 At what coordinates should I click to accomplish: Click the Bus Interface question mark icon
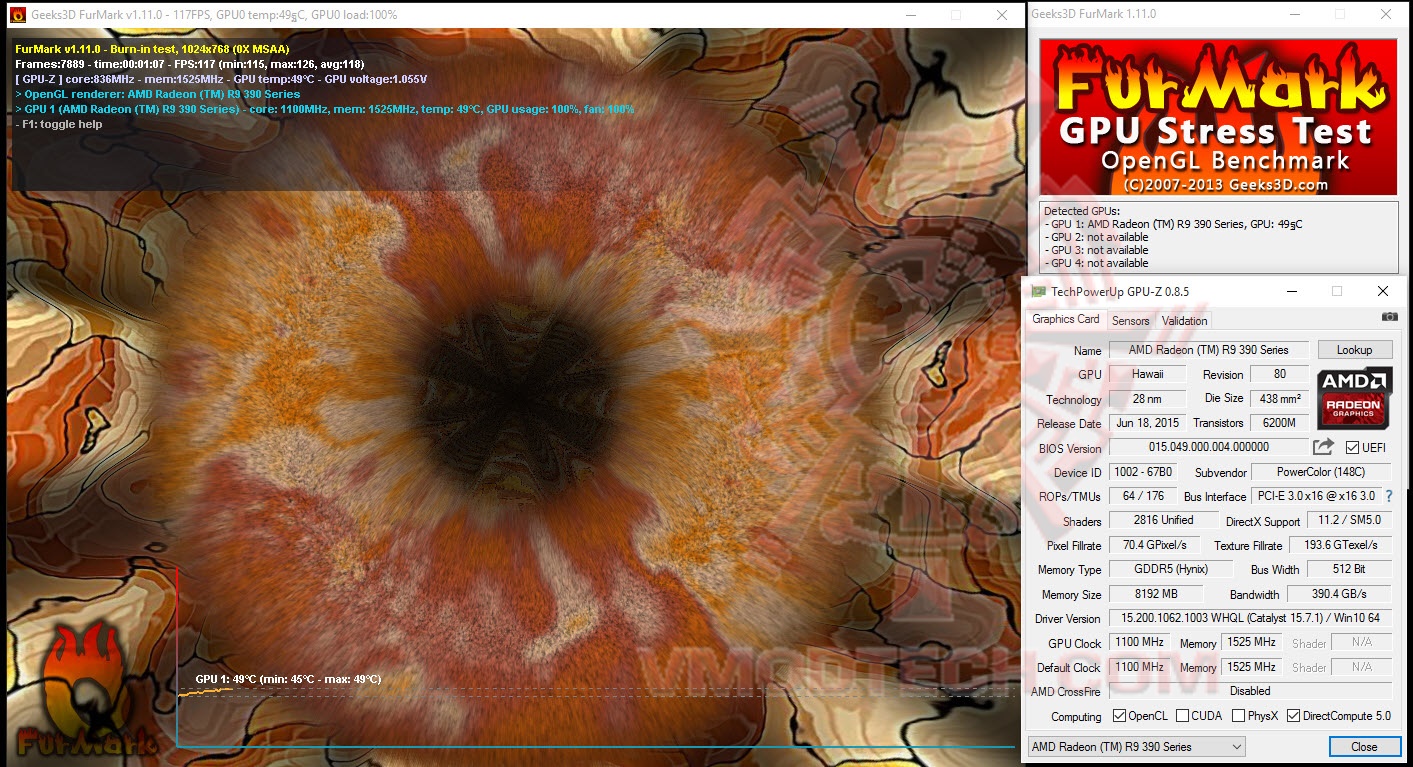click(1389, 496)
